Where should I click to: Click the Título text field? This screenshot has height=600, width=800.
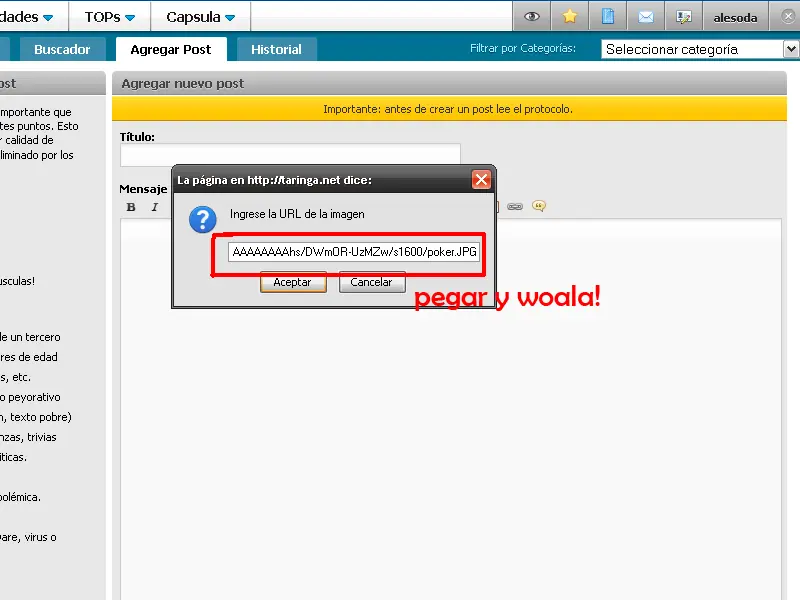tap(290, 155)
